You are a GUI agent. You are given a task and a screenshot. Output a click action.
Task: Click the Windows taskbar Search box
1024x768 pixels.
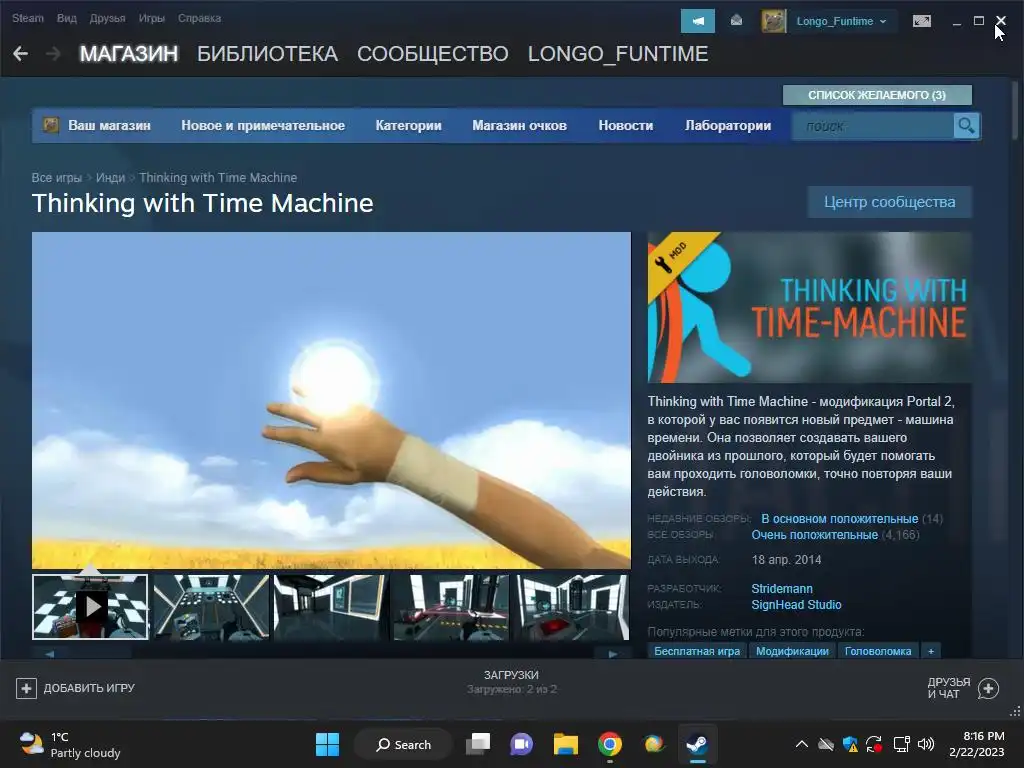coord(404,744)
